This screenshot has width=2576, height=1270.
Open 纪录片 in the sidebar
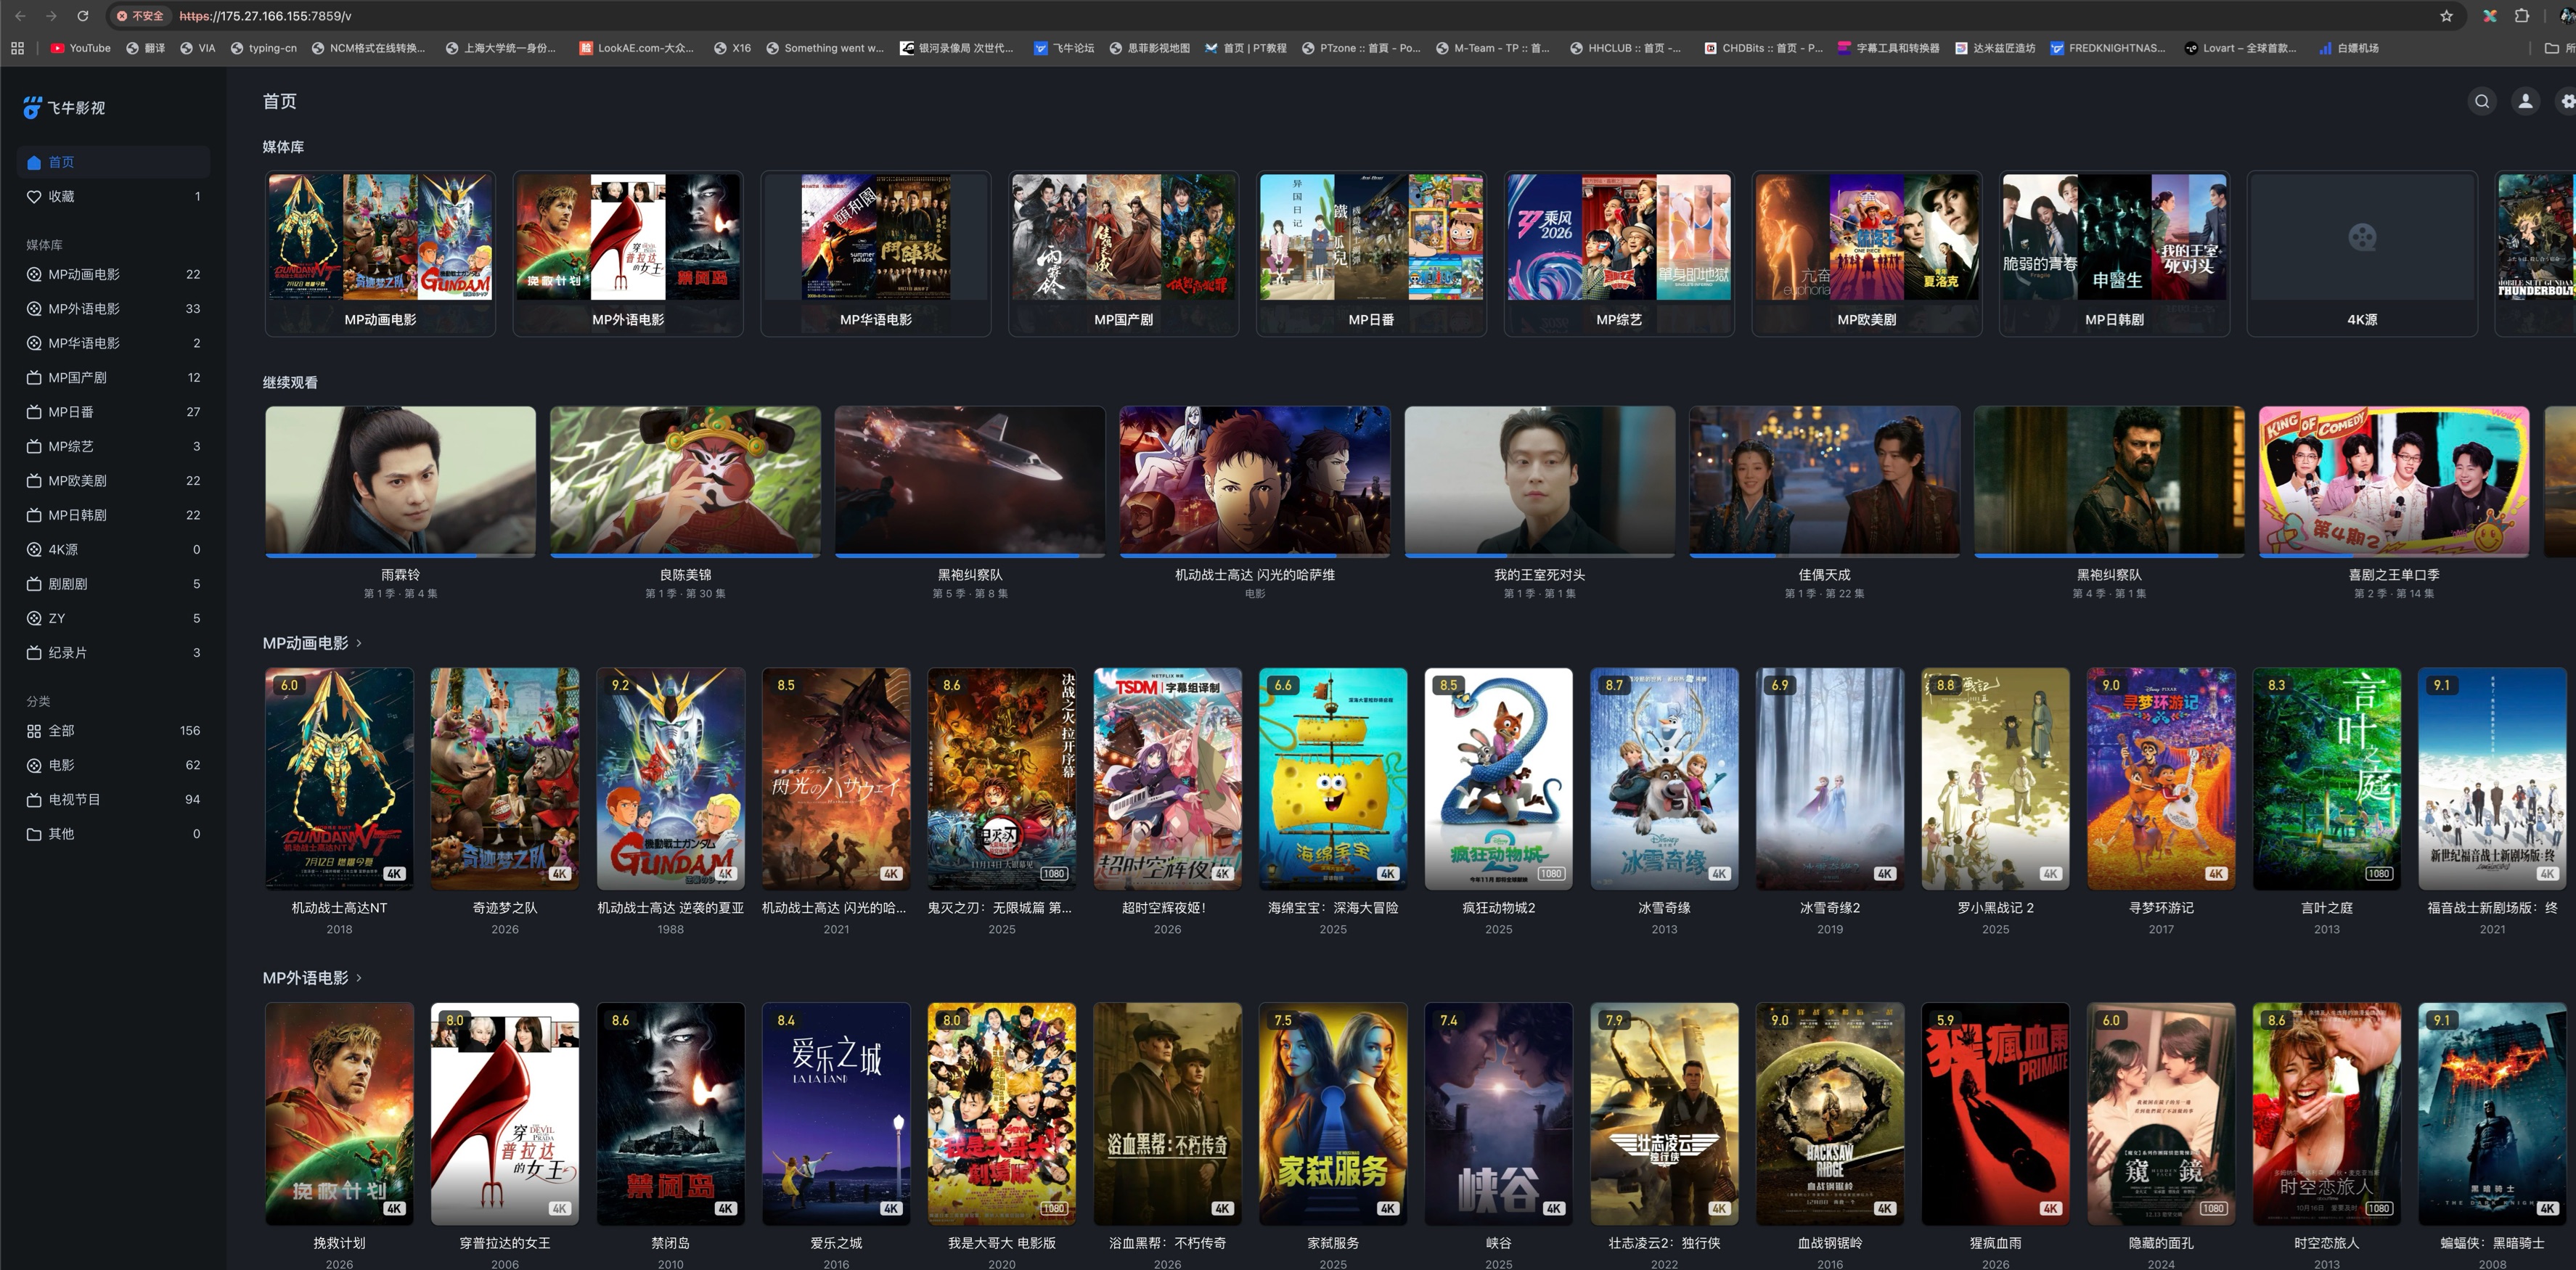113,652
